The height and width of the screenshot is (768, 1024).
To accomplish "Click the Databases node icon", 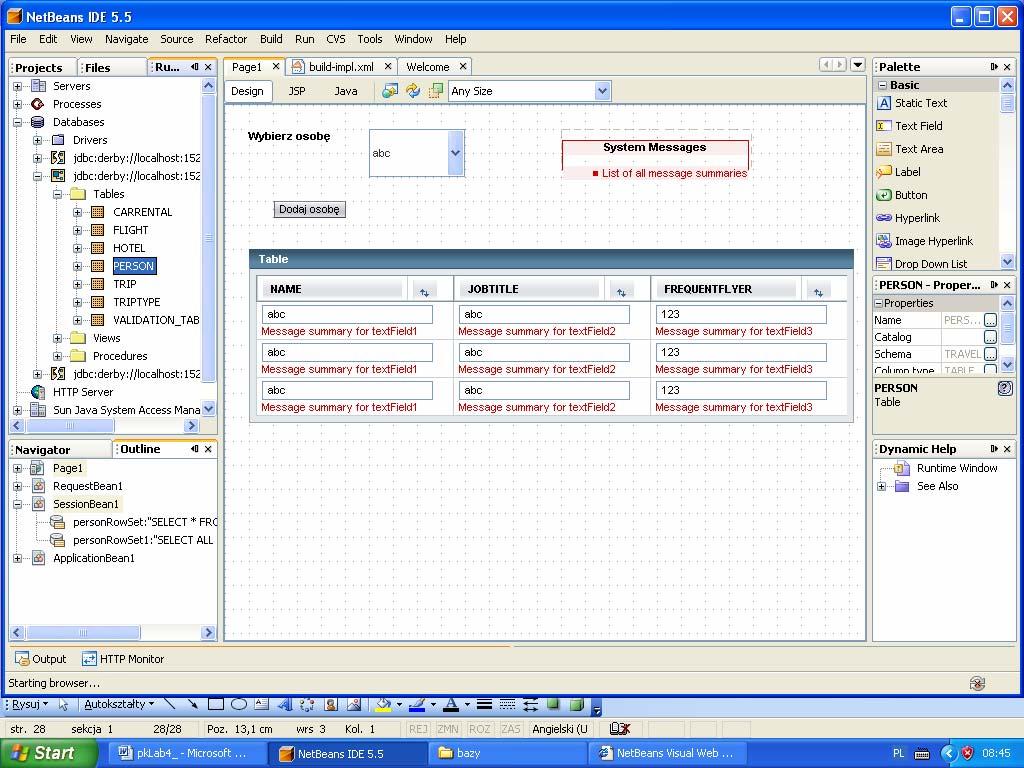I will pos(38,122).
